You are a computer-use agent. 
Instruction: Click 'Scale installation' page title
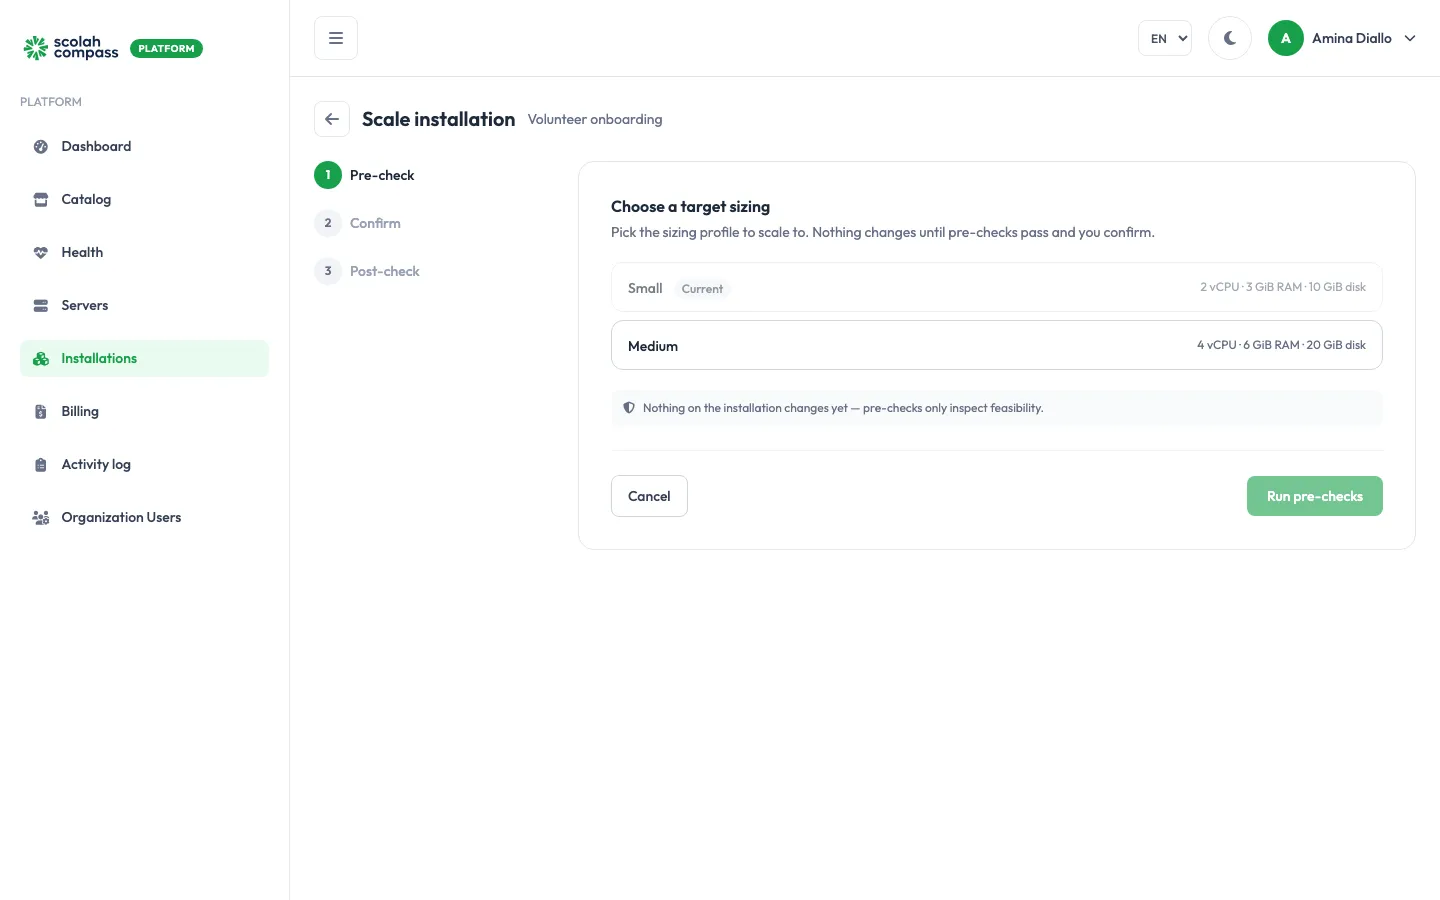point(438,119)
